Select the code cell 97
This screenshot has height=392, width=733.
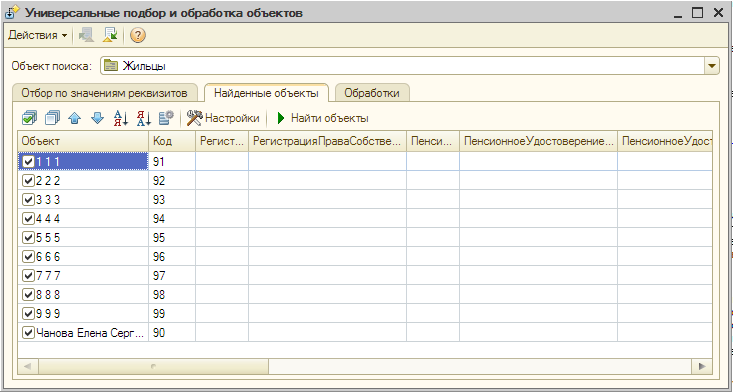tap(172, 276)
